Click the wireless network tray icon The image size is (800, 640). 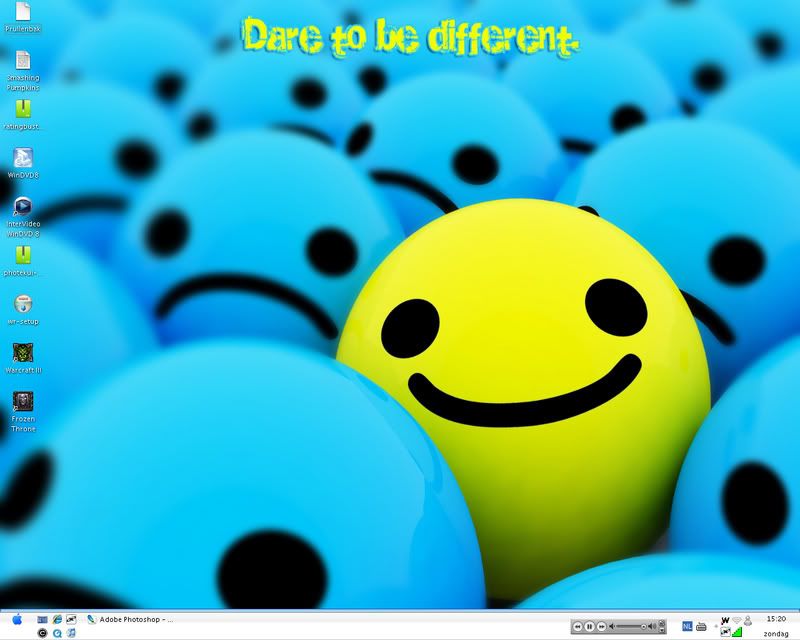click(x=737, y=620)
